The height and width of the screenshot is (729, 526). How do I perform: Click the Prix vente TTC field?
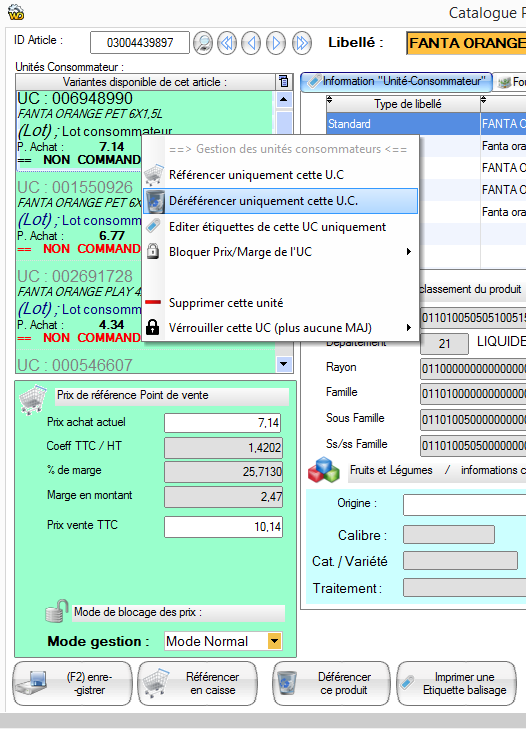coord(223,527)
